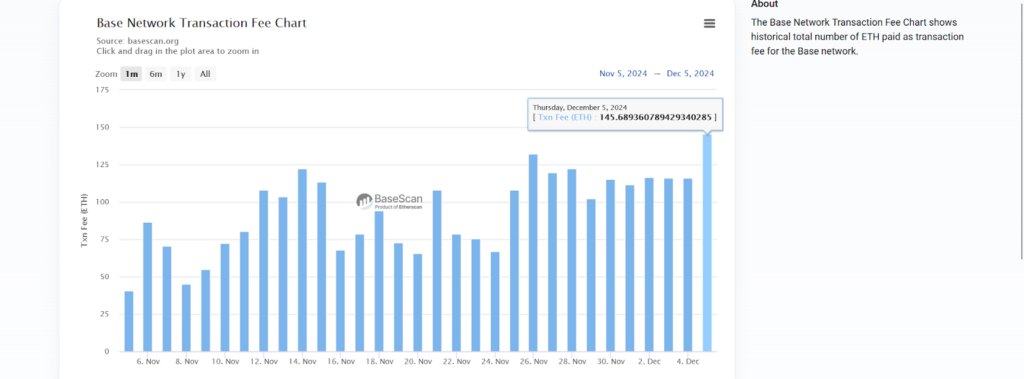Edit the Dec 5, 2024 end date
The width and height of the screenshot is (1024, 379).
[690, 74]
